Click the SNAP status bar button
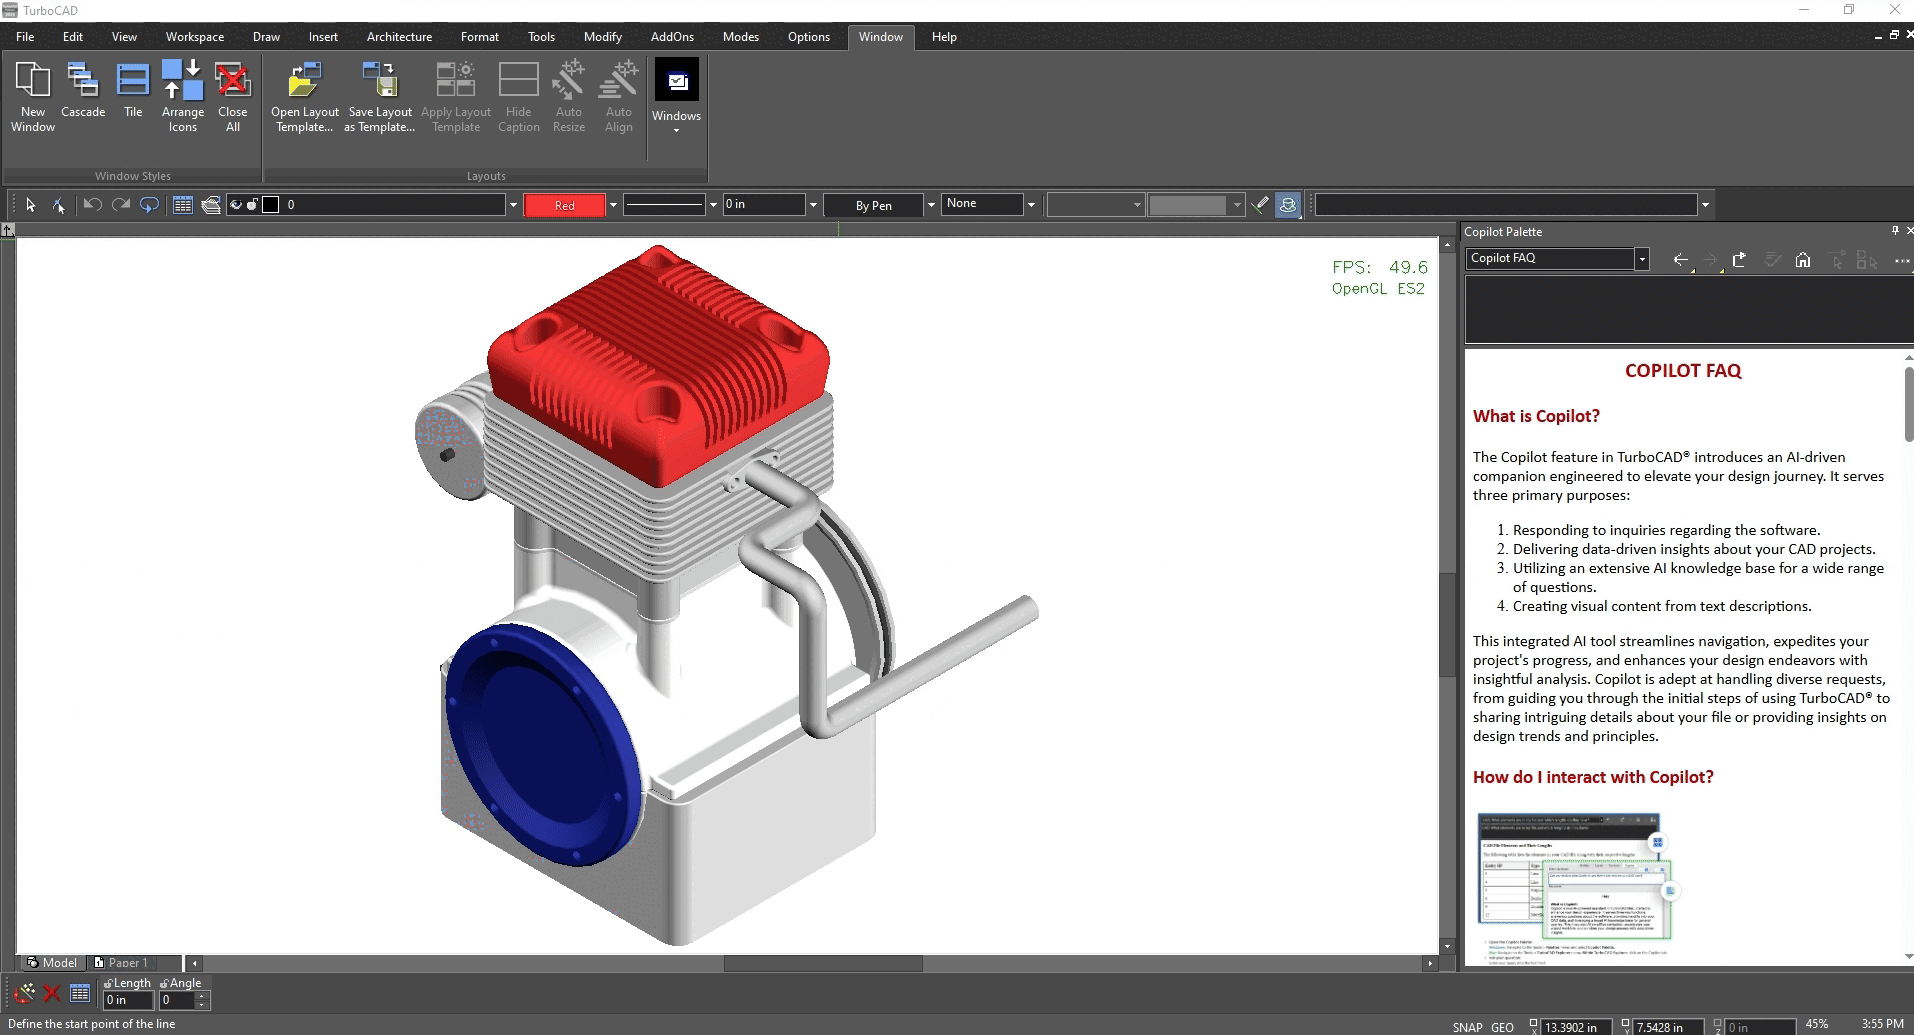The image size is (1914, 1035). pos(1467,1027)
